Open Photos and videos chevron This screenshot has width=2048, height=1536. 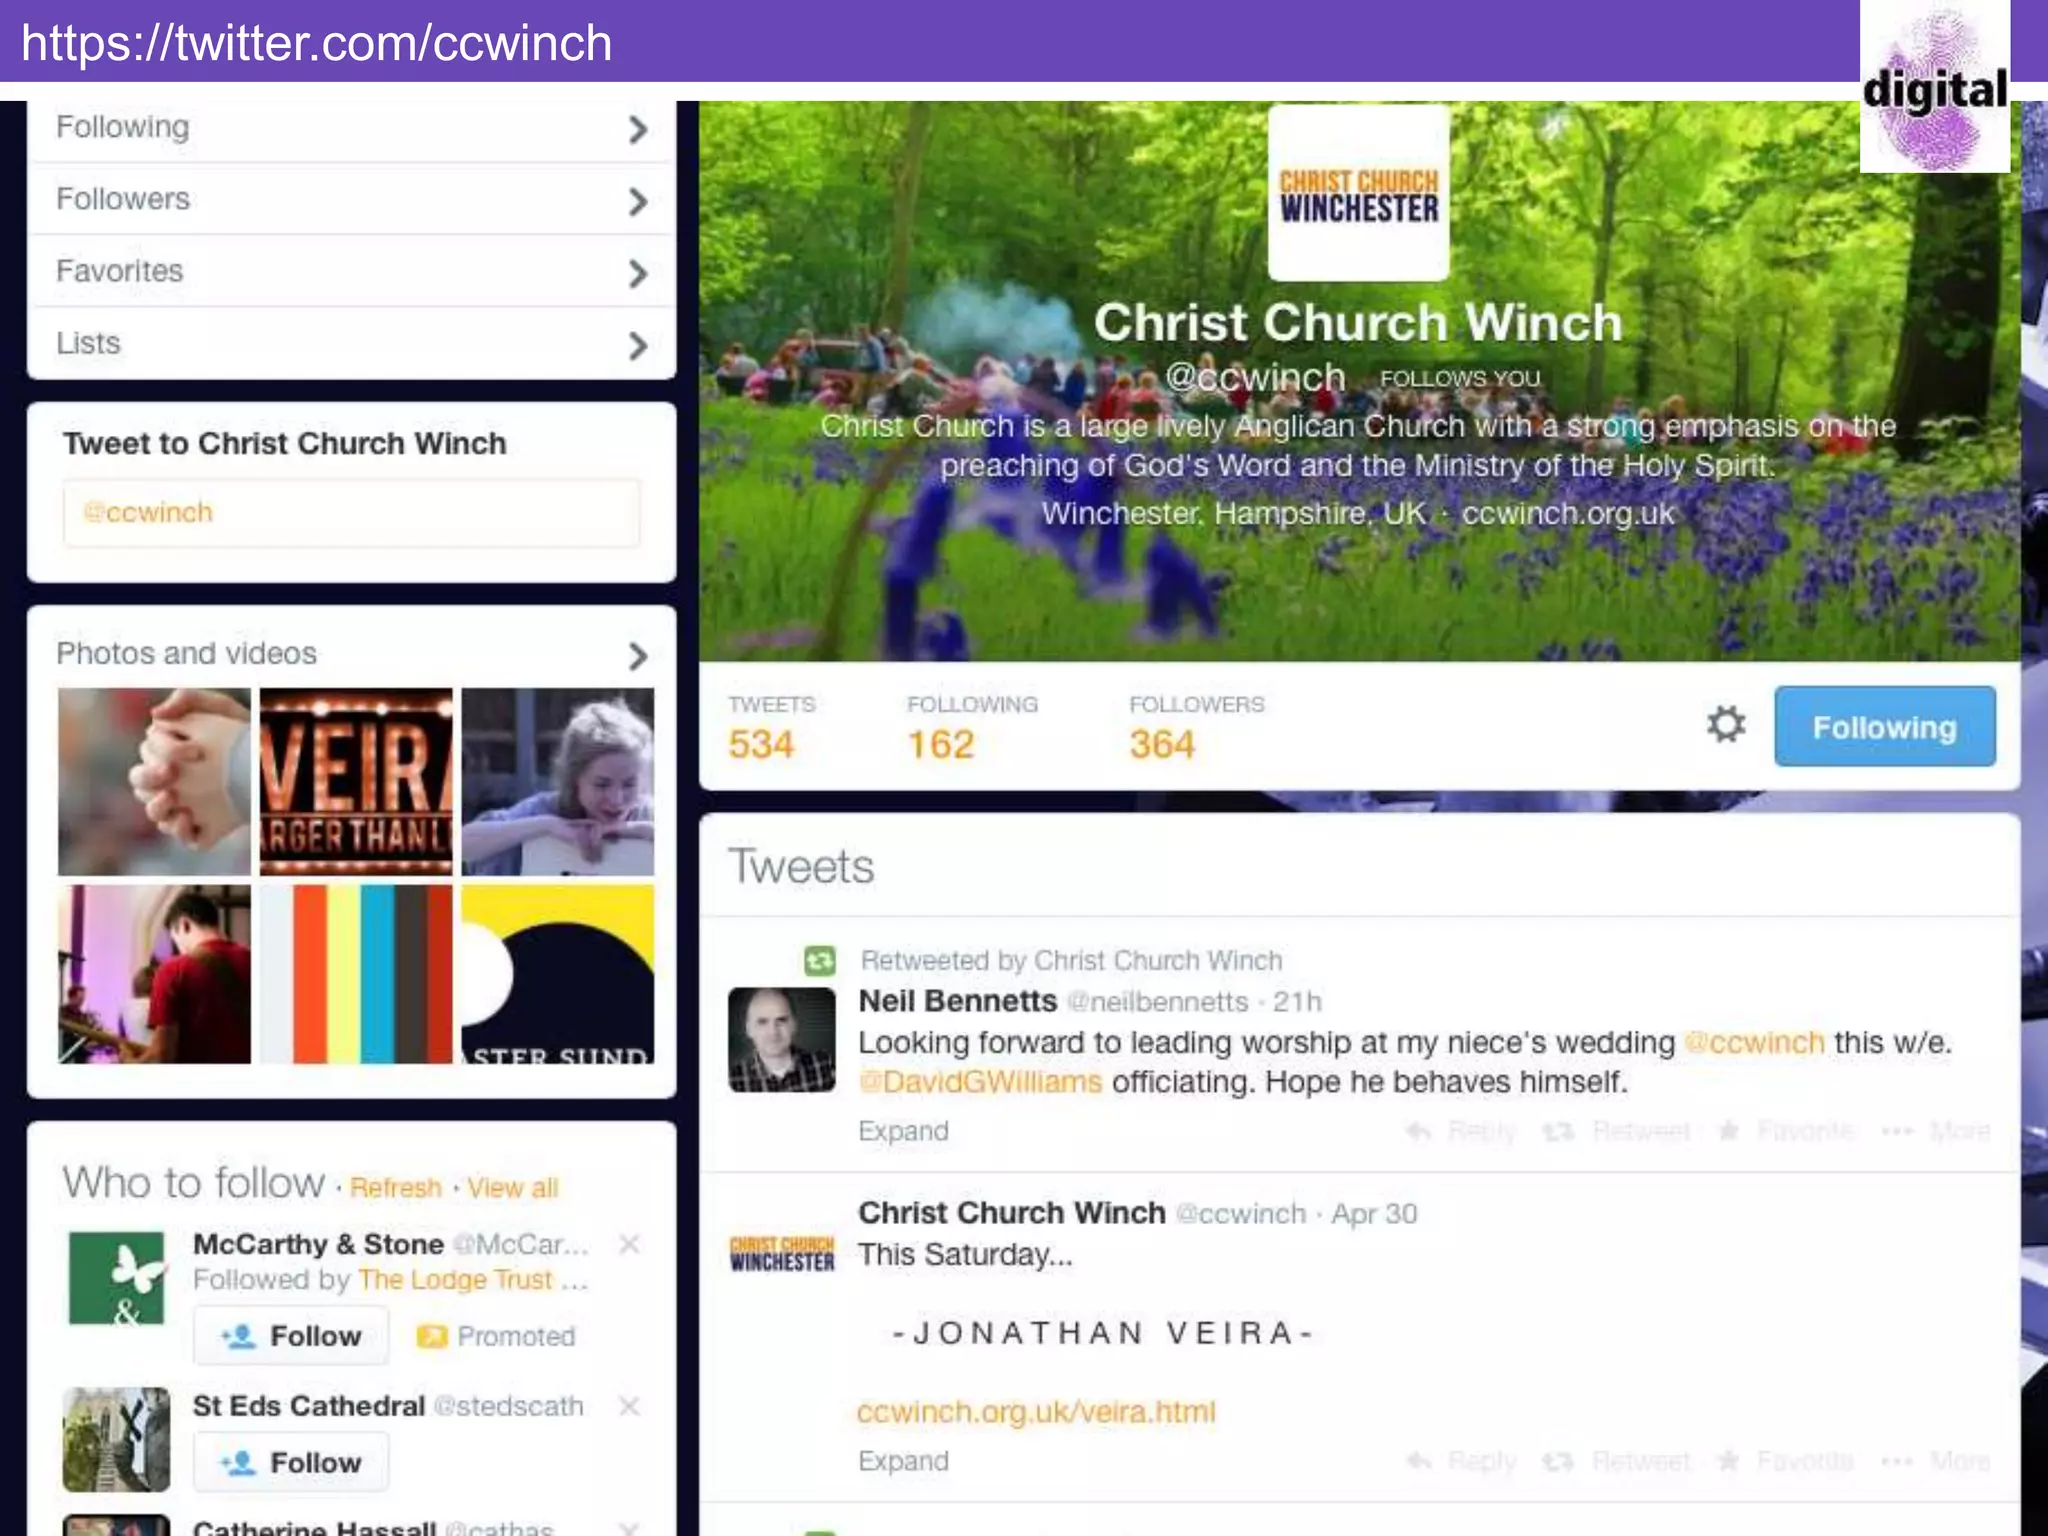click(x=638, y=656)
